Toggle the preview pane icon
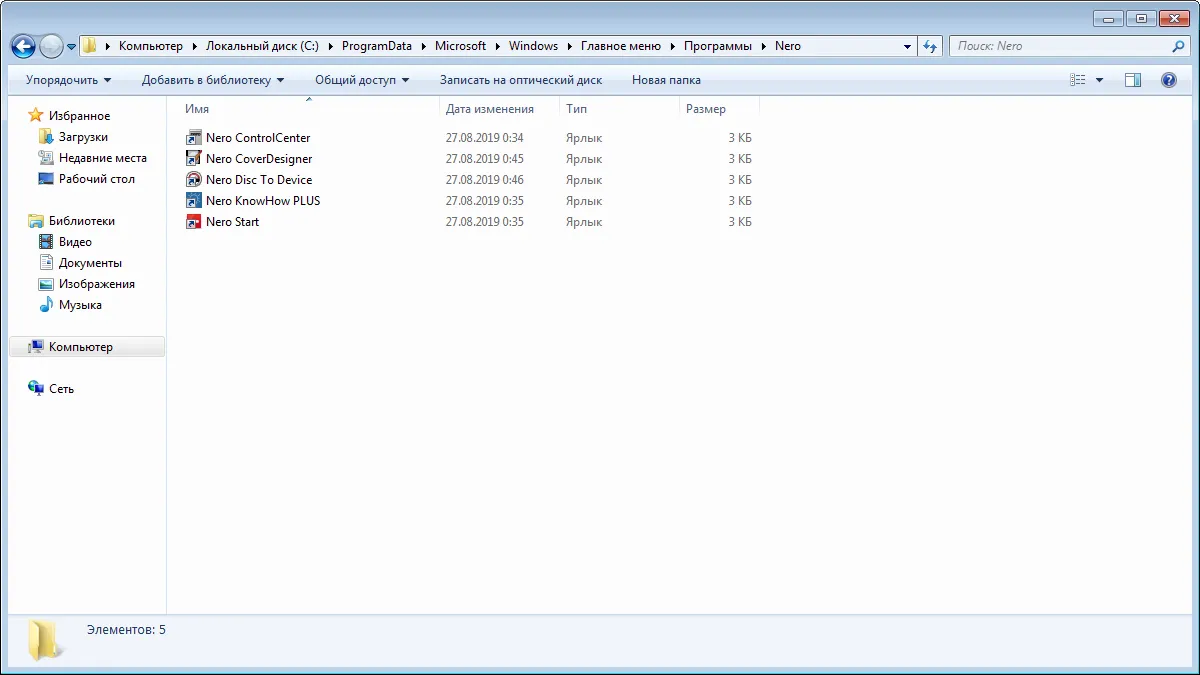This screenshot has height=675, width=1200. (x=1133, y=80)
